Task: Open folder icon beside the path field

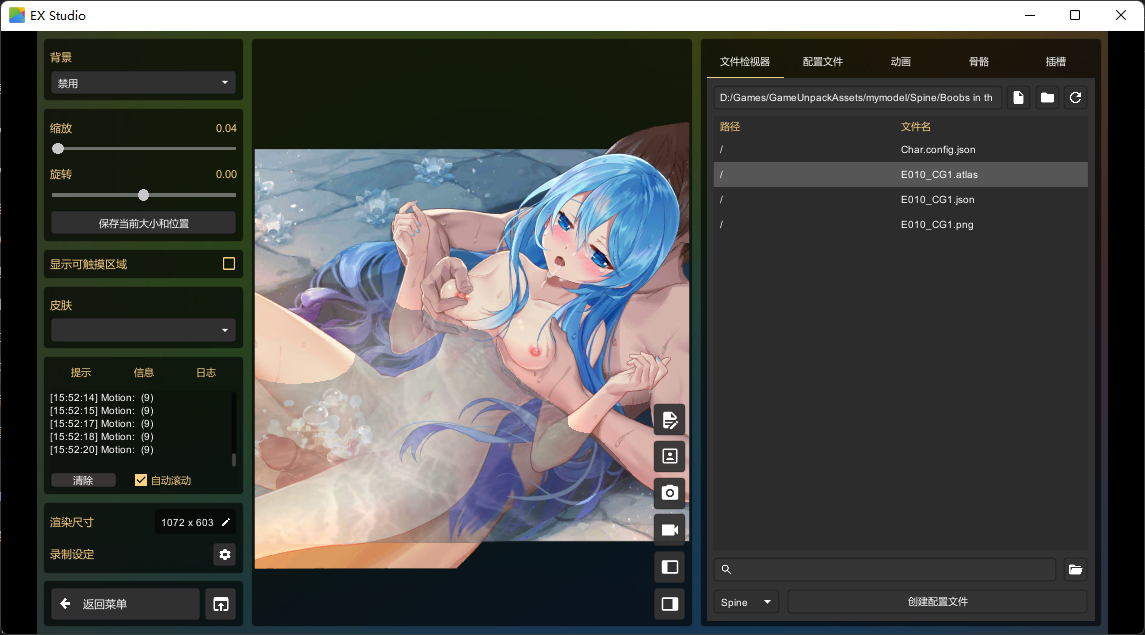Action: pyautogui.click(x=1047, y=98)
